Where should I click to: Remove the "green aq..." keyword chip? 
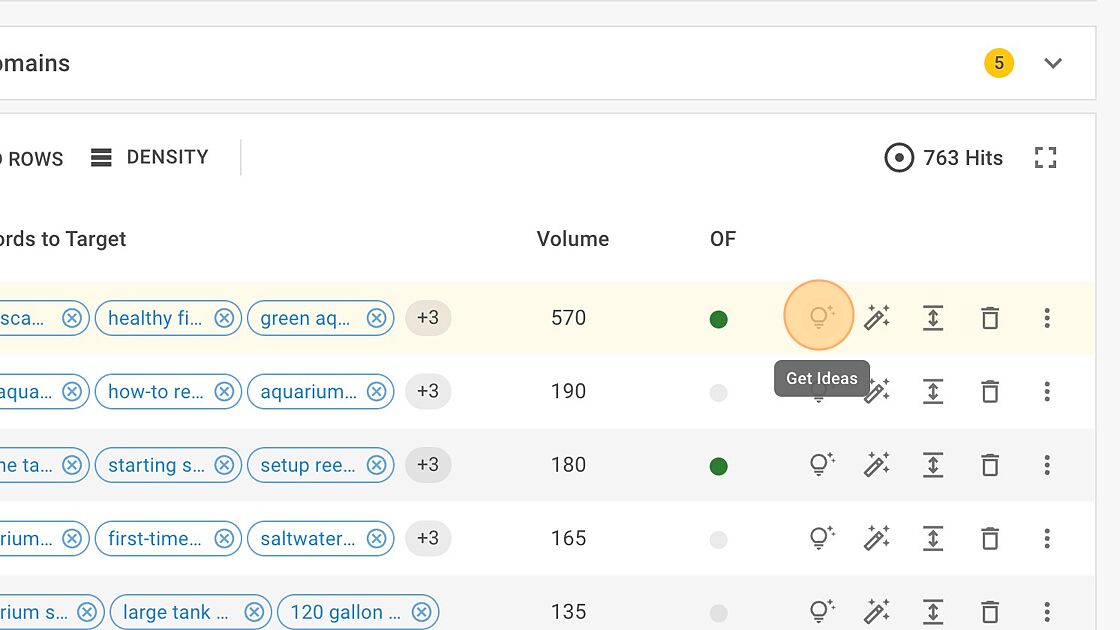[x=376, y=318]
